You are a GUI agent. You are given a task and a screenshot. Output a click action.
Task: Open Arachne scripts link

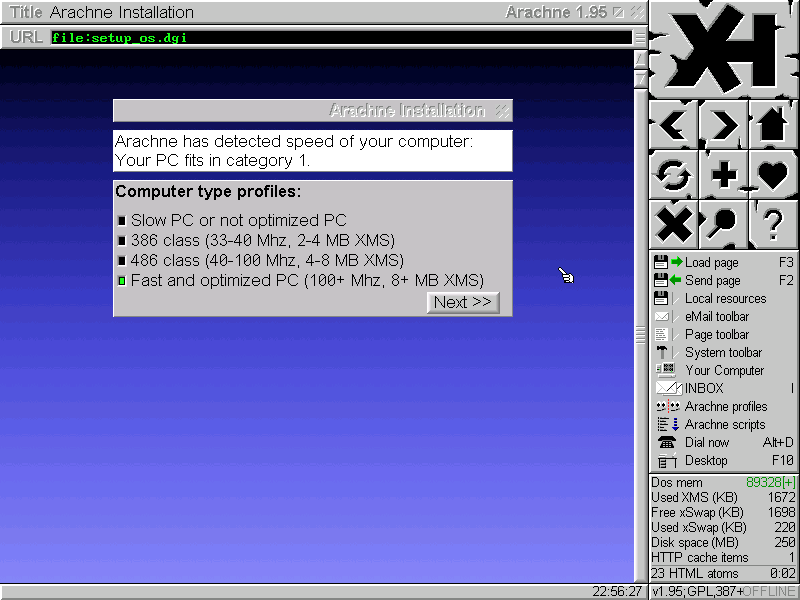point(725,424)
